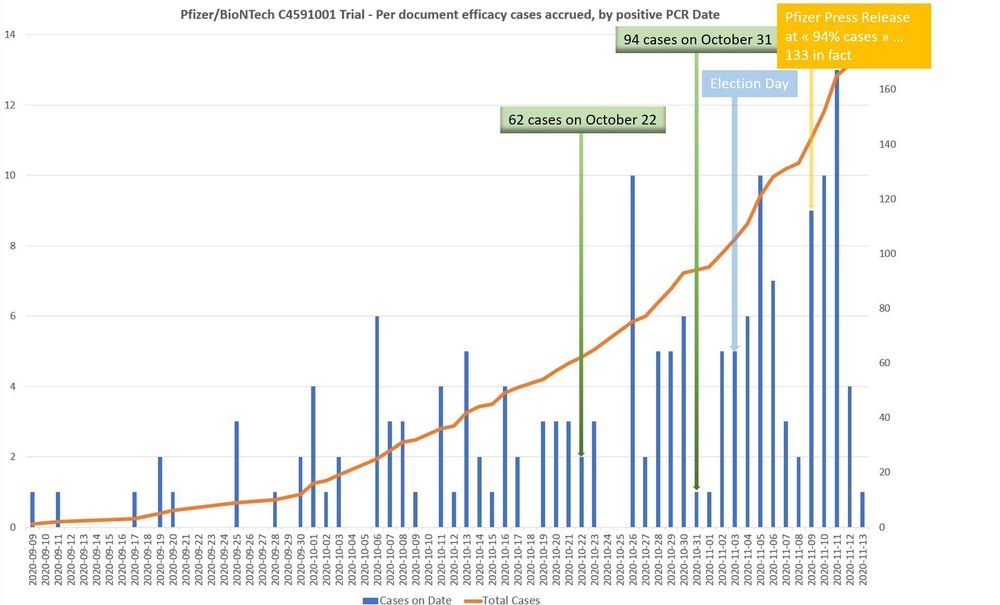This screenshot has height=605, width=1000.
Task: Select the '94 cases on October 31' callout
Action: click(x=697, y=40)
